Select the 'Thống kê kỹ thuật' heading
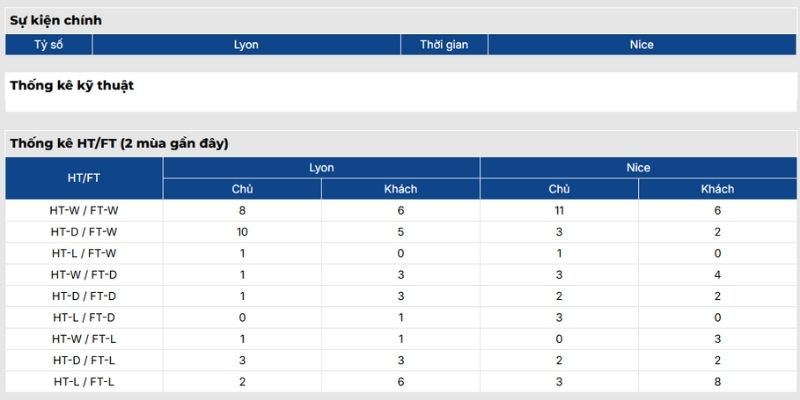Viewport: 800px width, 400px height. pos(72,86)
